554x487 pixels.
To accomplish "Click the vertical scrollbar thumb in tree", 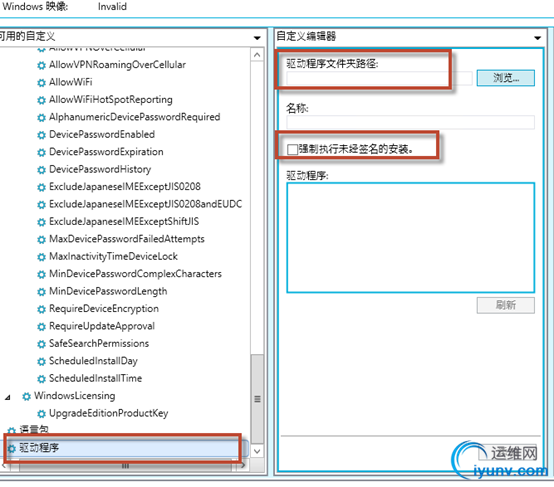I will (257, 399).
